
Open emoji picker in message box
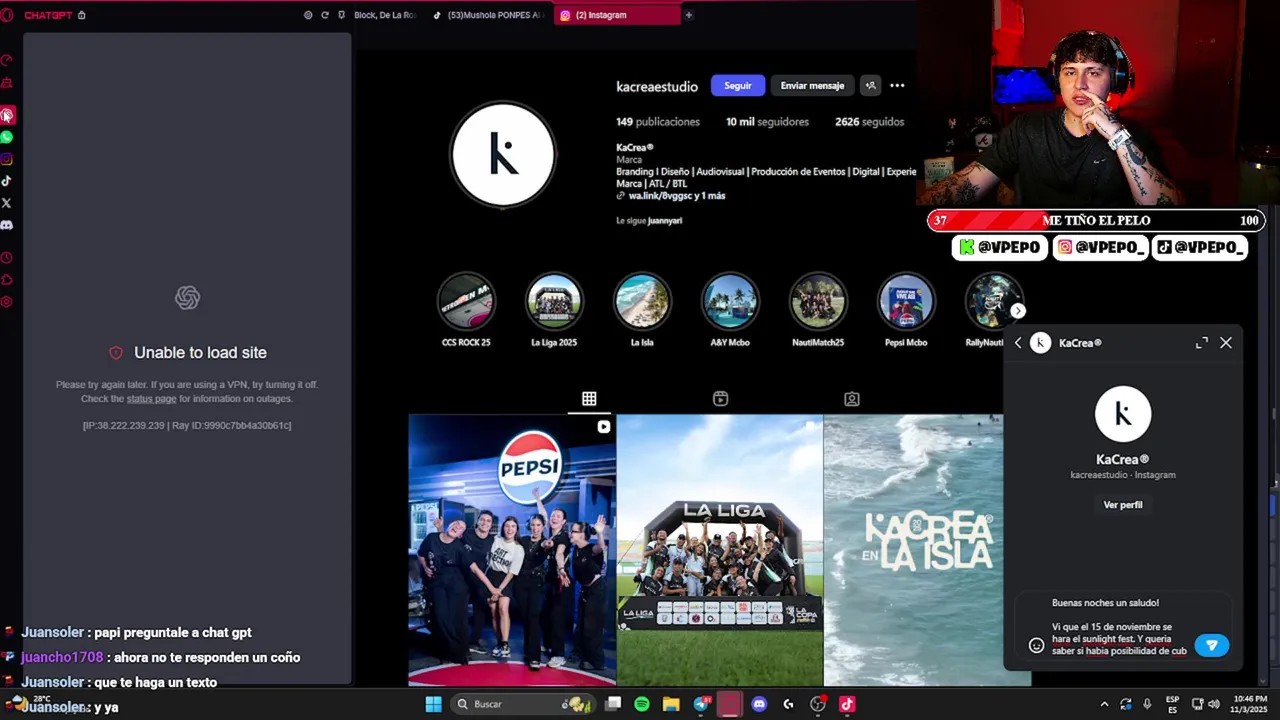pyautogui.click(x=1036, y=645)
